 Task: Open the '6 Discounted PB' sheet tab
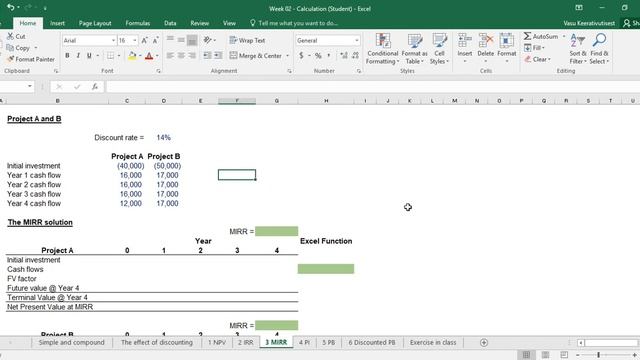pyautogui.click(x=372, y=342)
